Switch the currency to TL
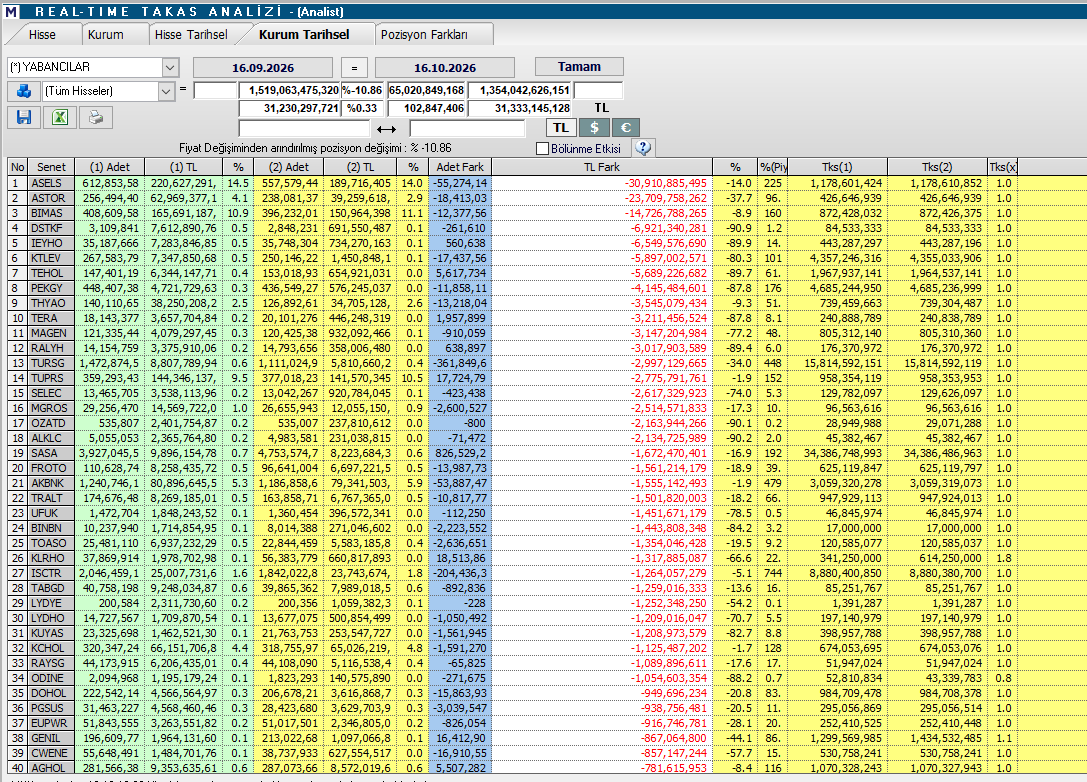 (x=561, y=128)
